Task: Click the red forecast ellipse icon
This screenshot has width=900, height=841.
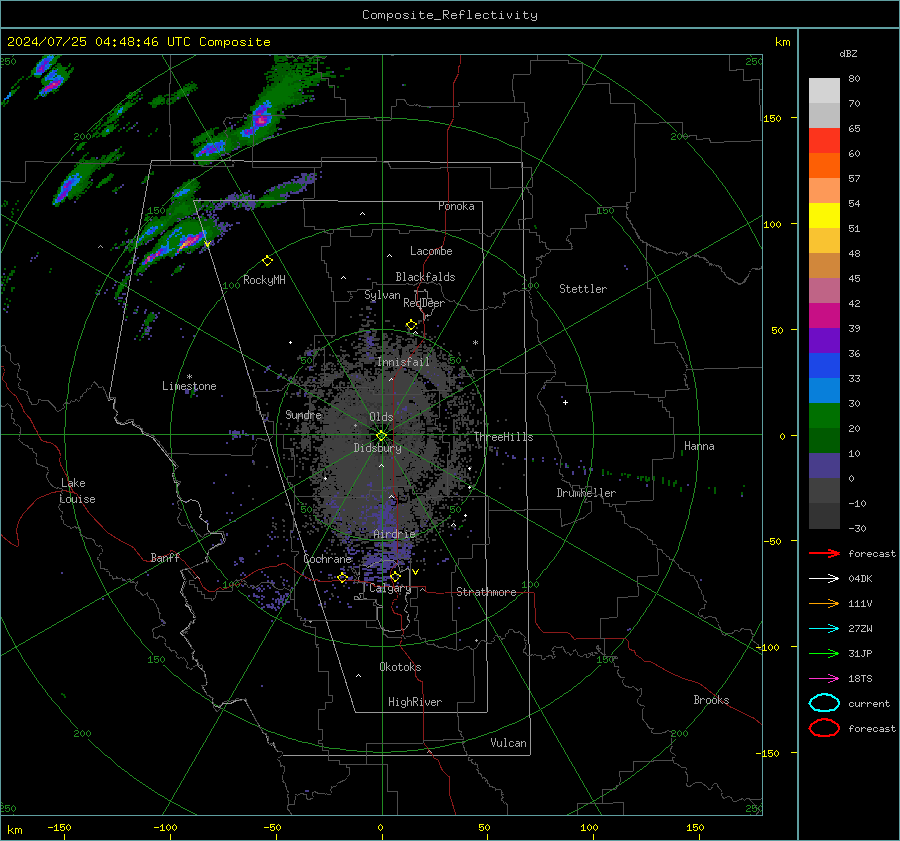Action: [x=824, y=728]
